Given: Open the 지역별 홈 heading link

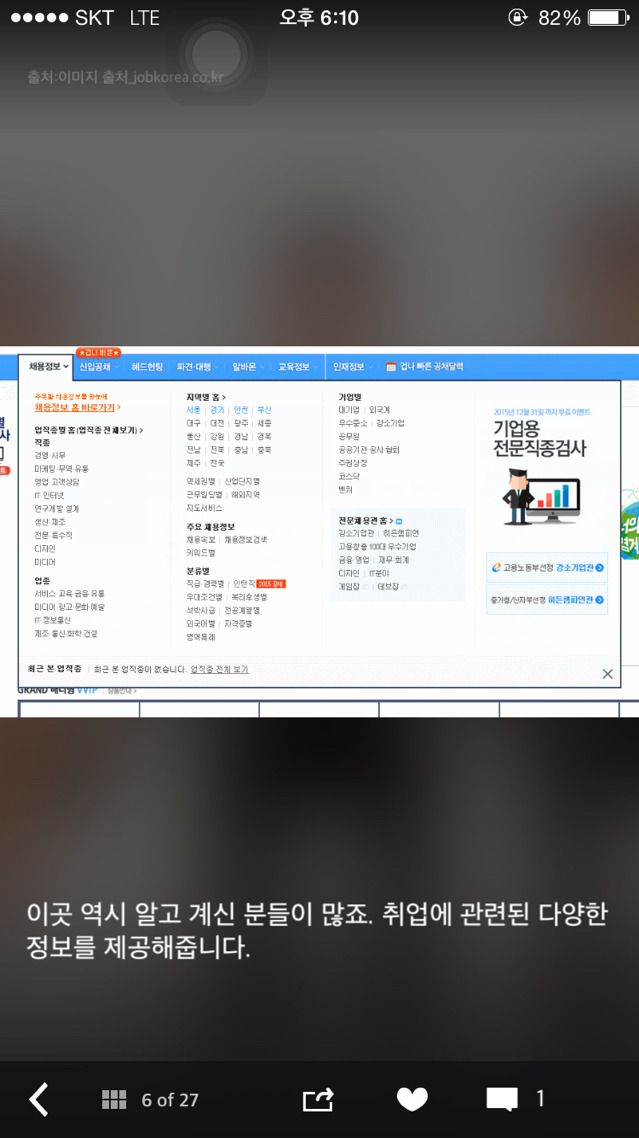Looking at the screenshot, I should click(206, 397).
